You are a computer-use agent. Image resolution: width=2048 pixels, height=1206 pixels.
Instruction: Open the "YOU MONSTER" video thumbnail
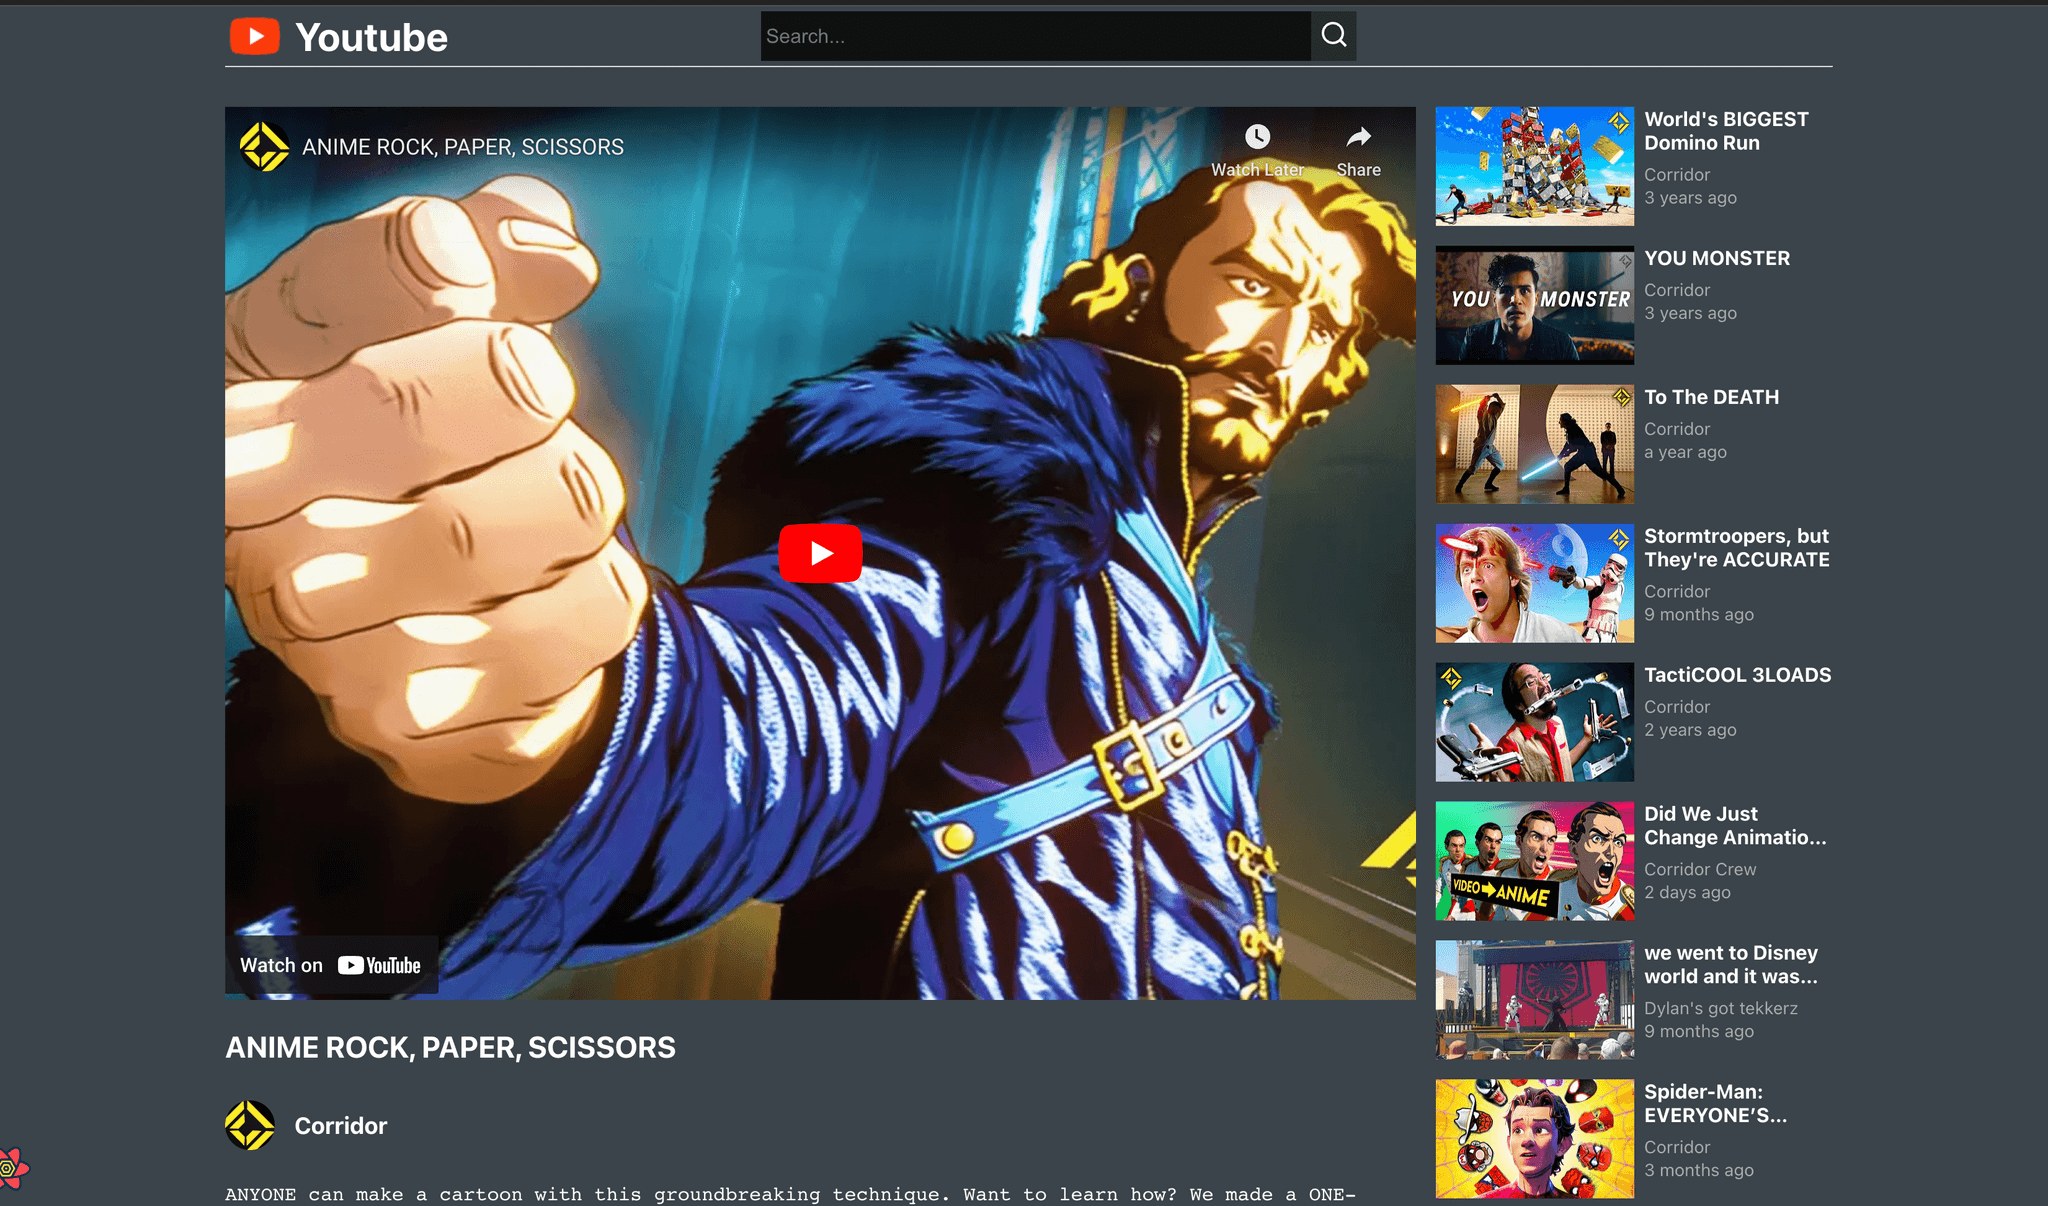pyautogui.click(x=1533, y=306)
